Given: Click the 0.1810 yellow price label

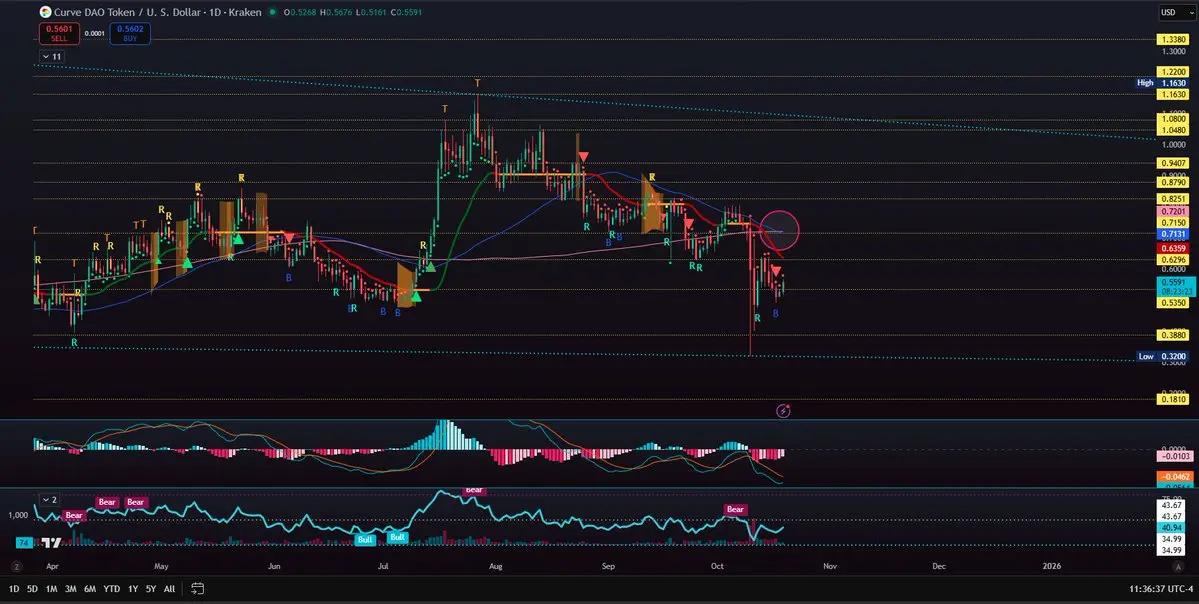Looking at the screenshot, I should (1173, 399).
